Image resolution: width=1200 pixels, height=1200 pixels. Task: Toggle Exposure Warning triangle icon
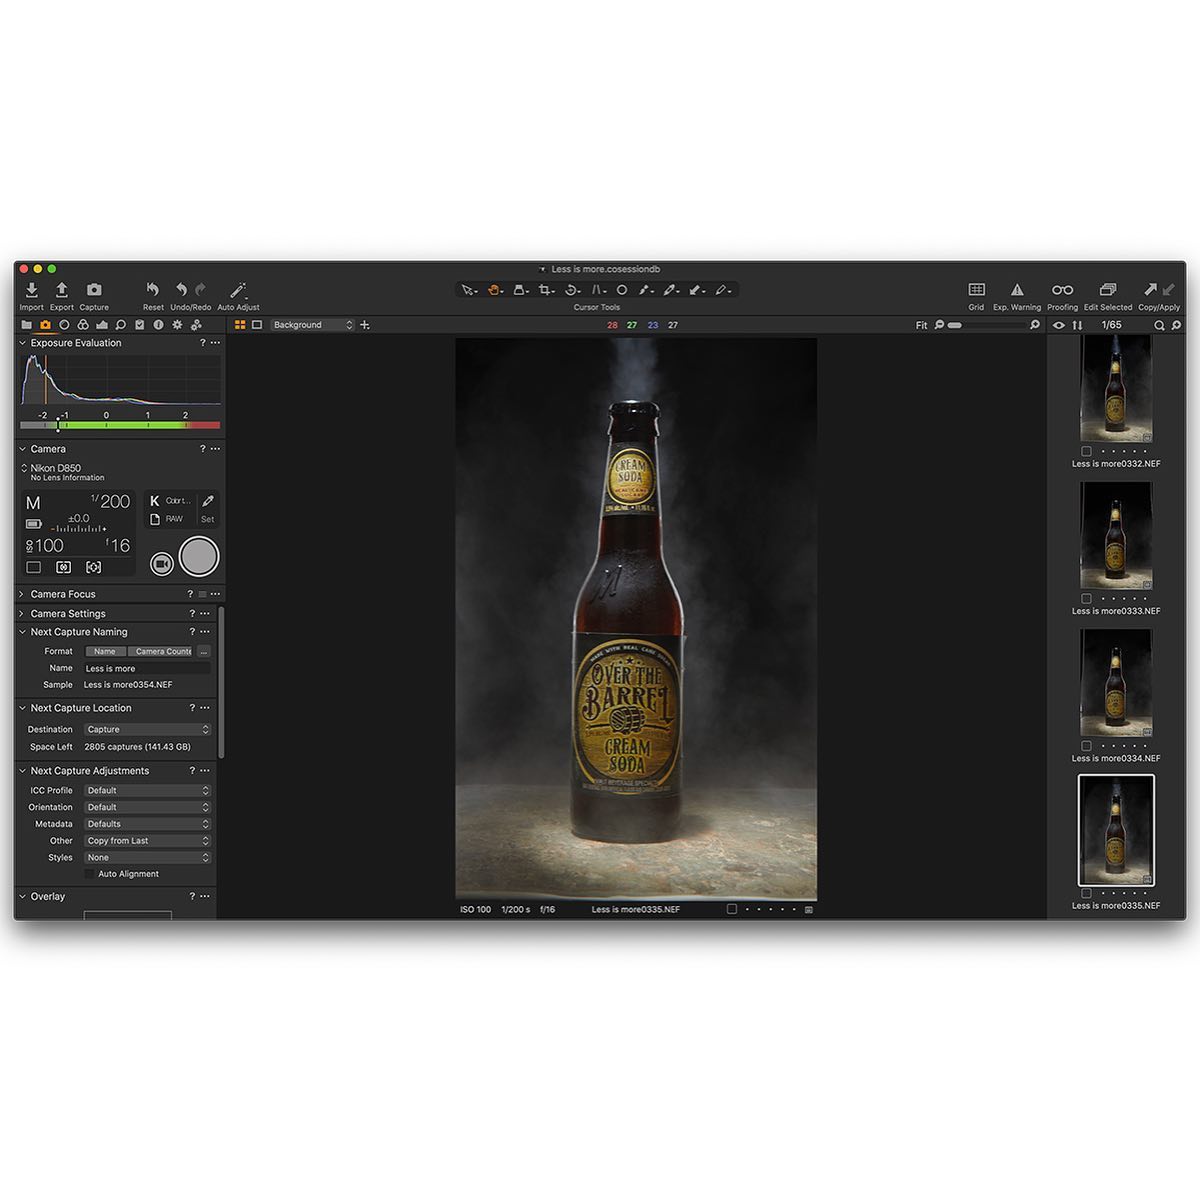[x=1017, y=290]
